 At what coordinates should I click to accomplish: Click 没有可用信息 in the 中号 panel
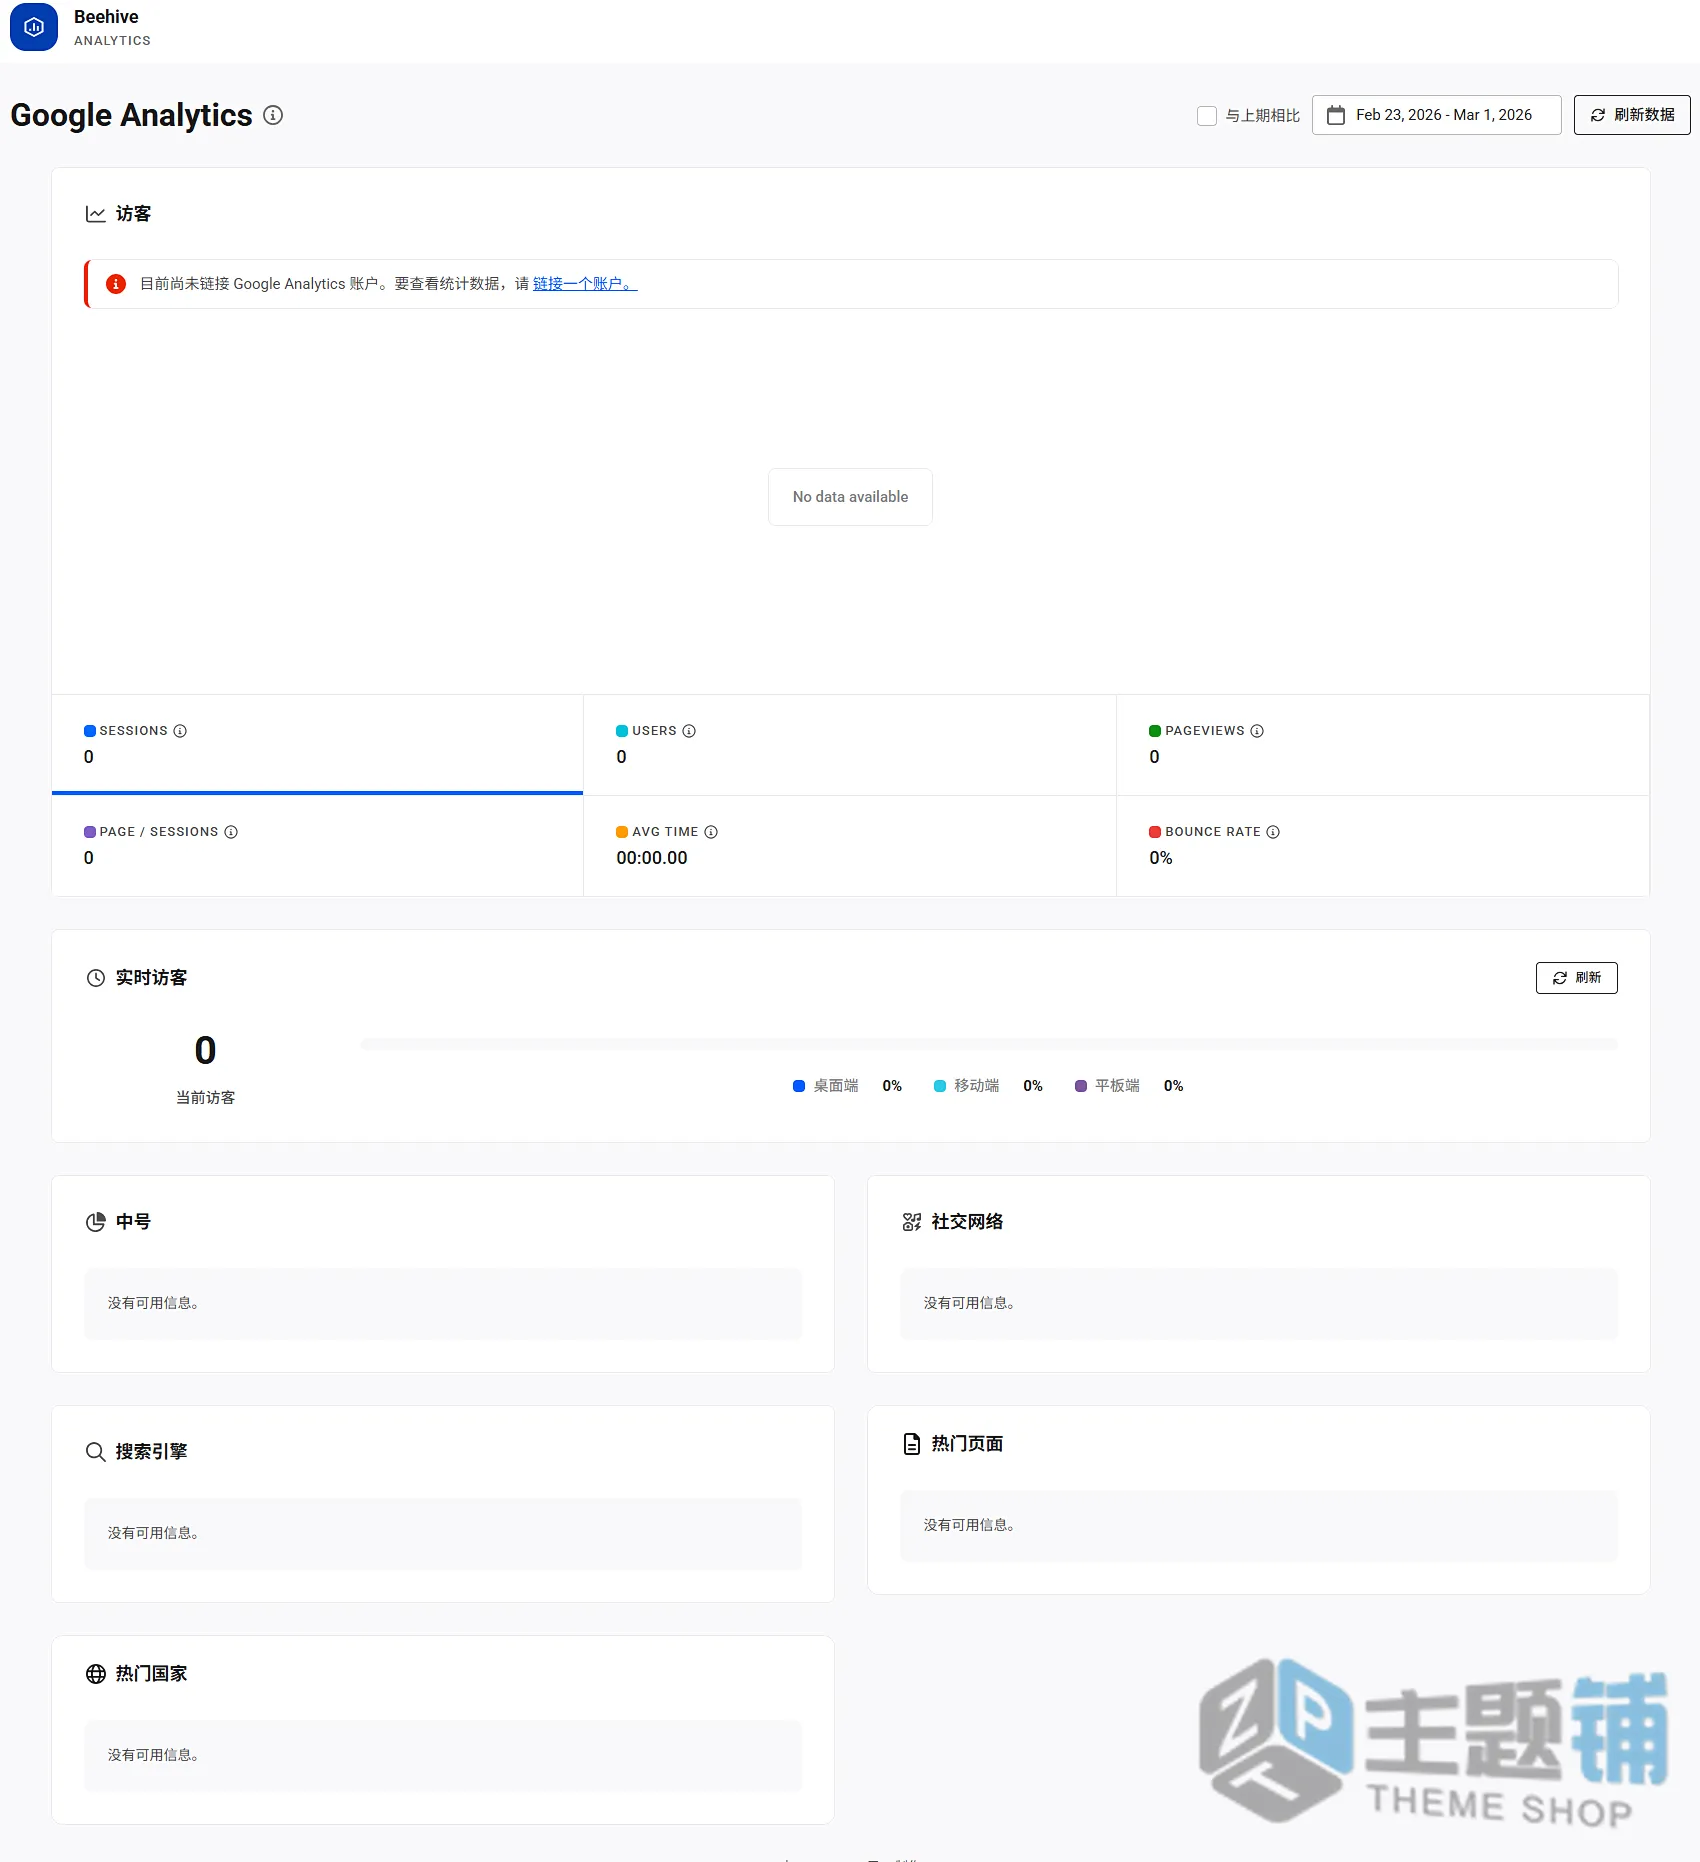[x=153, y=1303]
